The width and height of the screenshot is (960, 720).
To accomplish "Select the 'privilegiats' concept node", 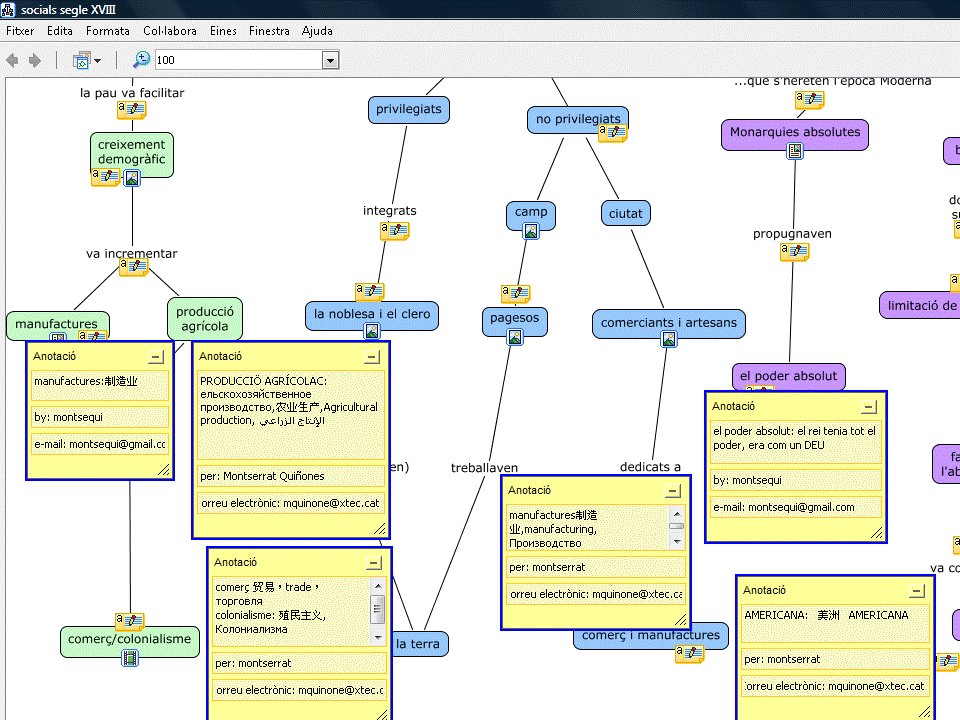I will click(x=408, y=109).
